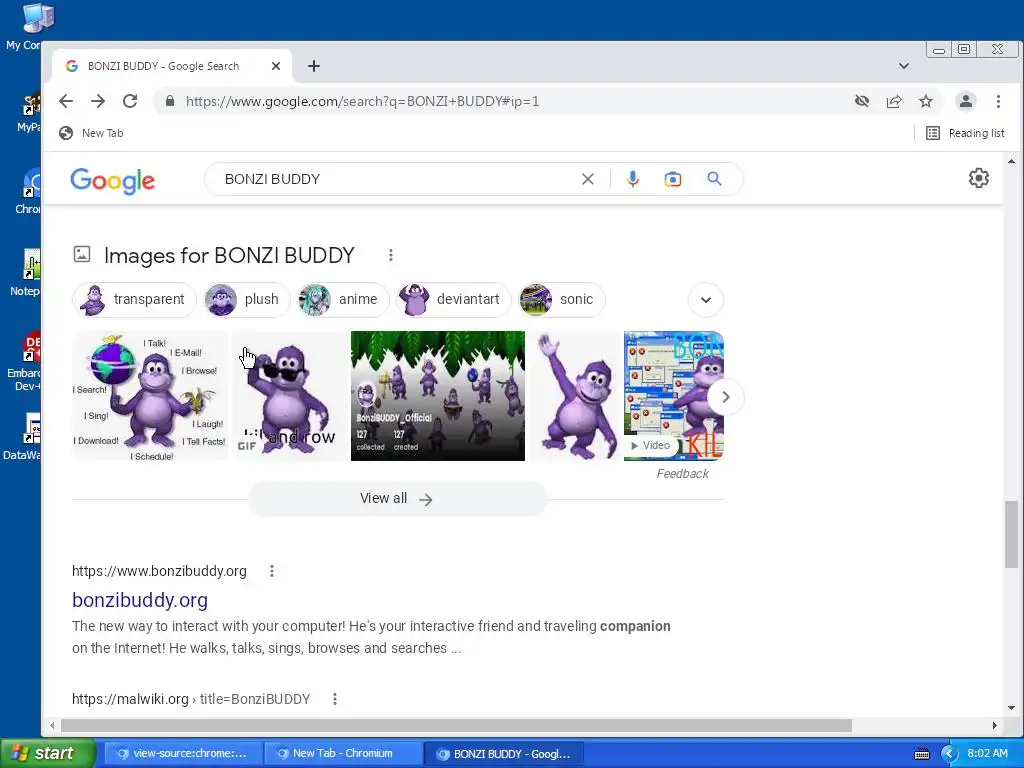Click the crossed-out eye icon in address bar

coord(862,101)
